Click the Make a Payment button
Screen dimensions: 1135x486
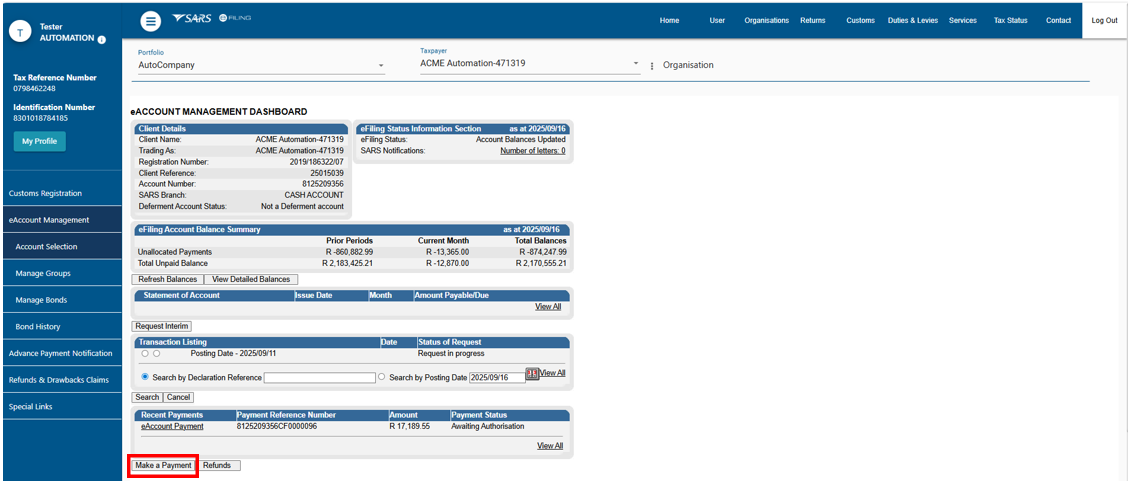pyautogui.click(x=163, y=465)
